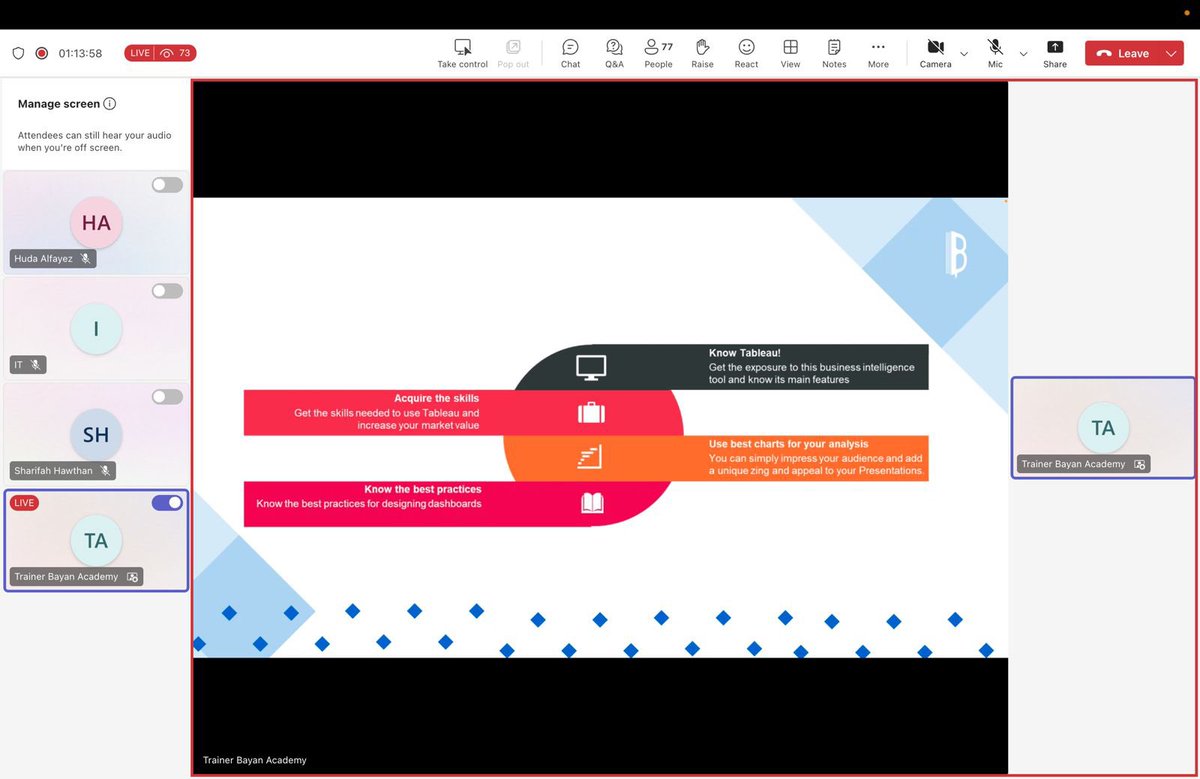
Task: Click the shield privacy icon
Action: tap(18, 53)
